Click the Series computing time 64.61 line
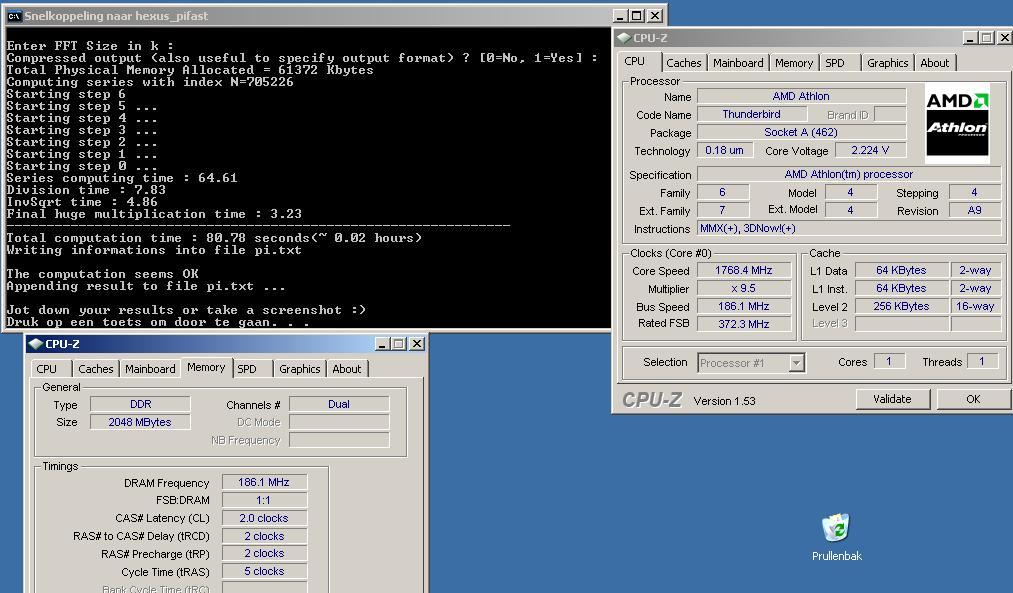This screenshot has height=593, width=1013. coord(122,178)
